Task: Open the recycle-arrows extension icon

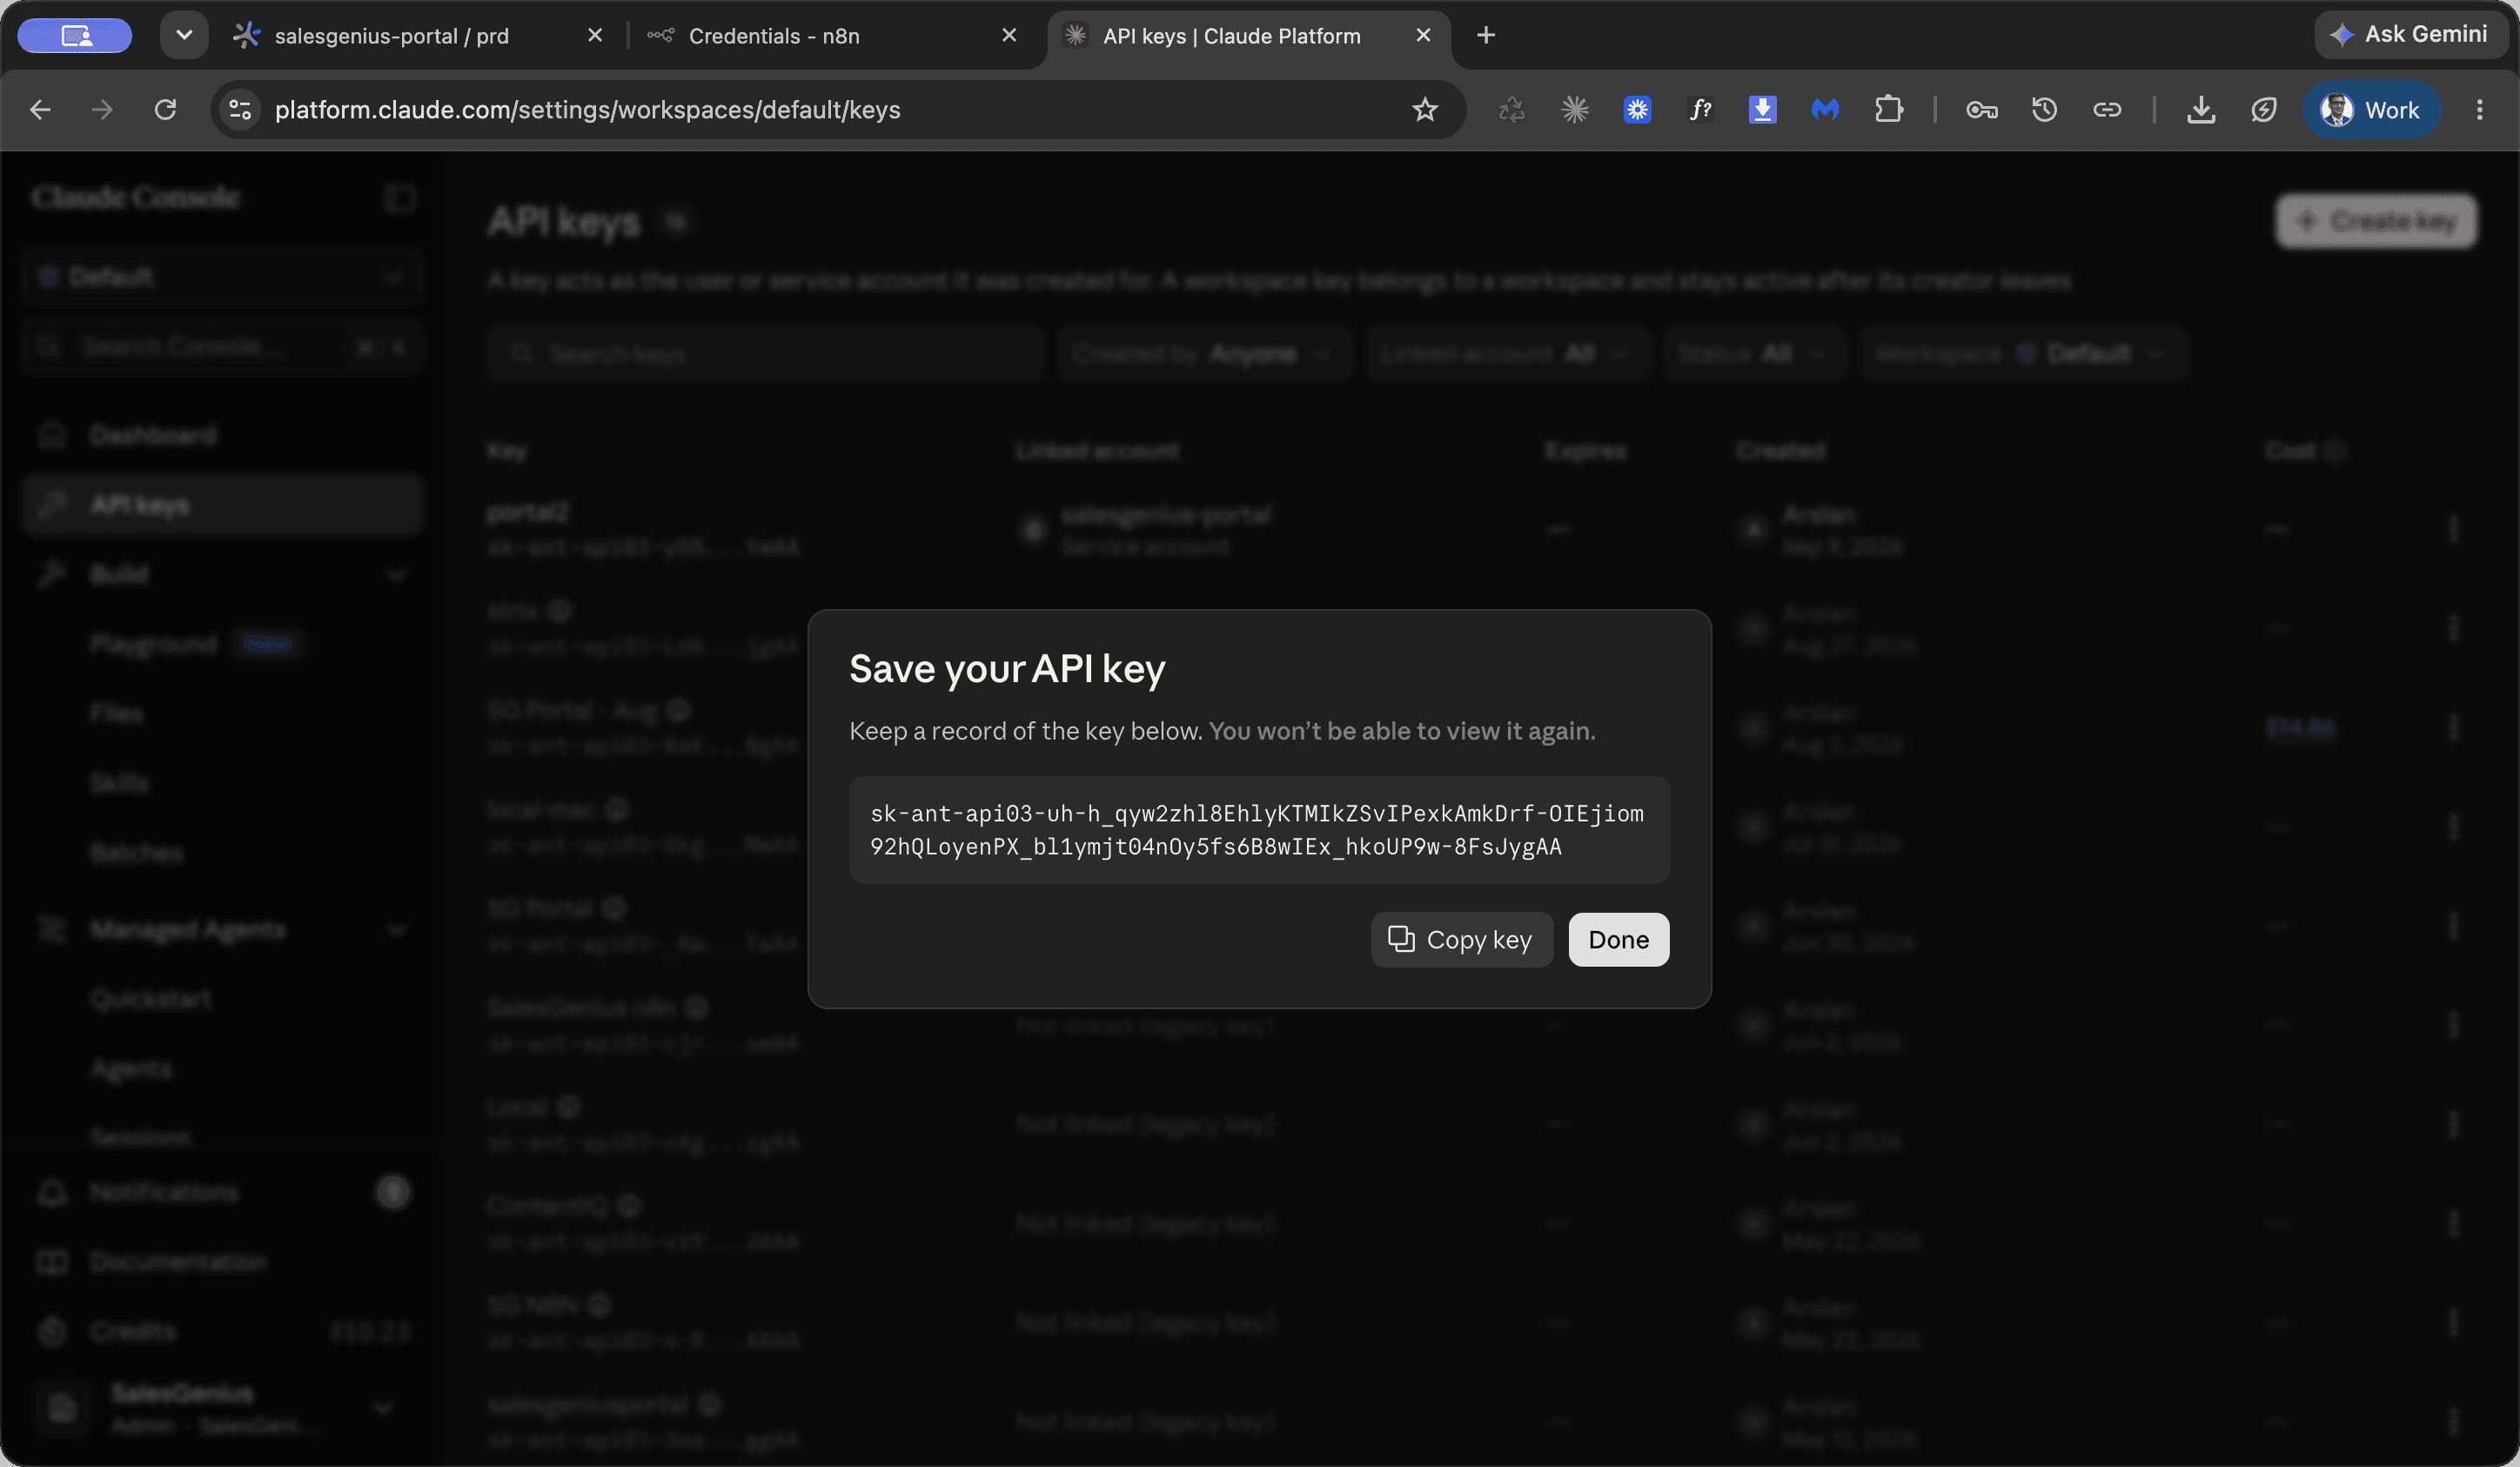Action: (x=1512, y=109)
